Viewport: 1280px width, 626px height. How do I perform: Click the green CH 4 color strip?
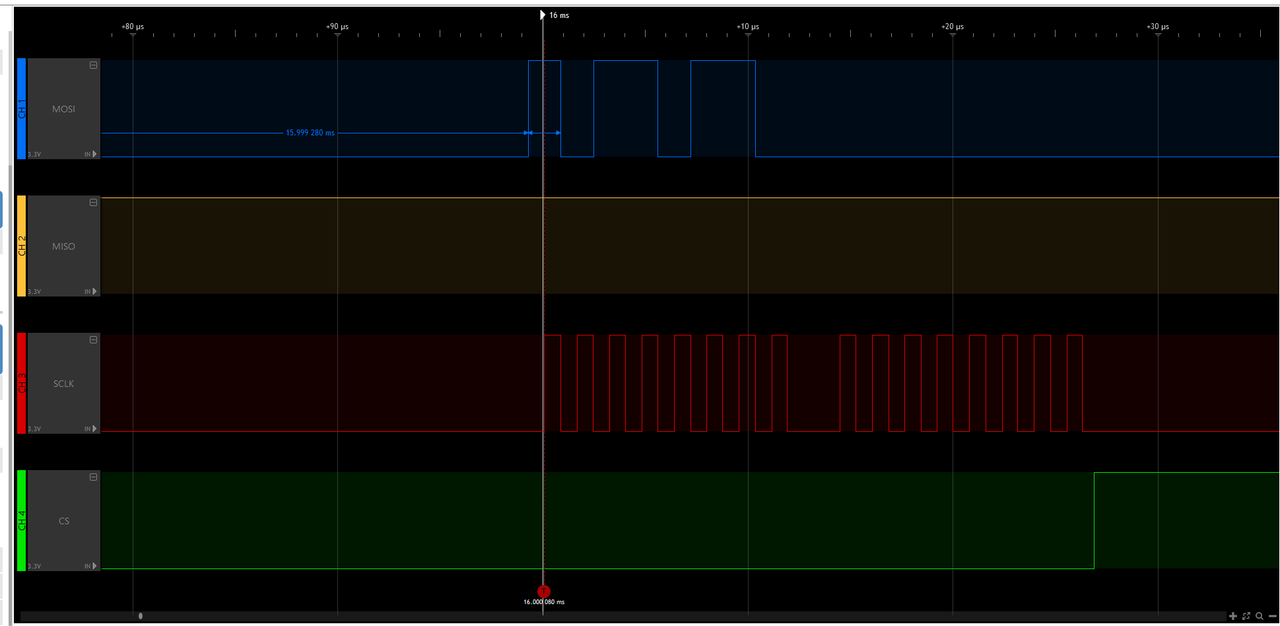[21, 521]
